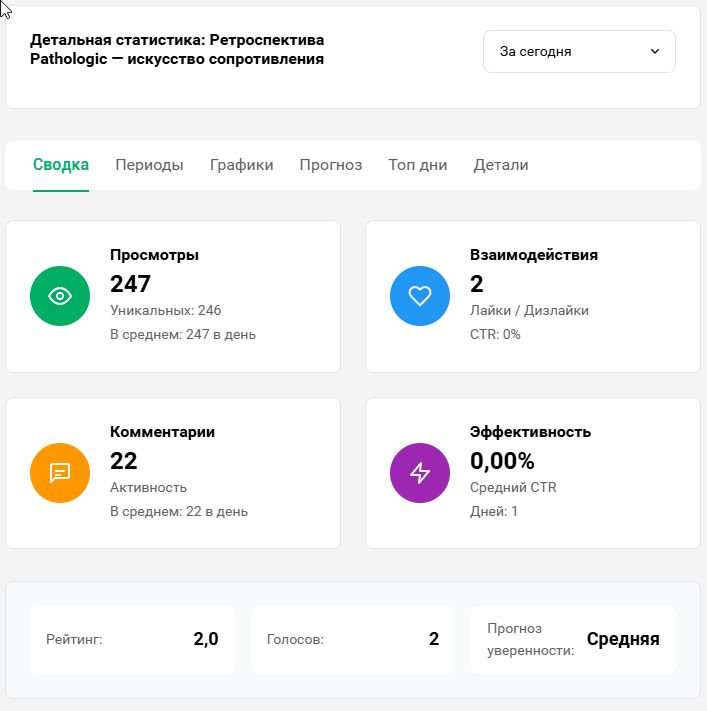This screenshot has width=707, height=711.
Task: Select the Сводка tab
Action: pos(61,165)
